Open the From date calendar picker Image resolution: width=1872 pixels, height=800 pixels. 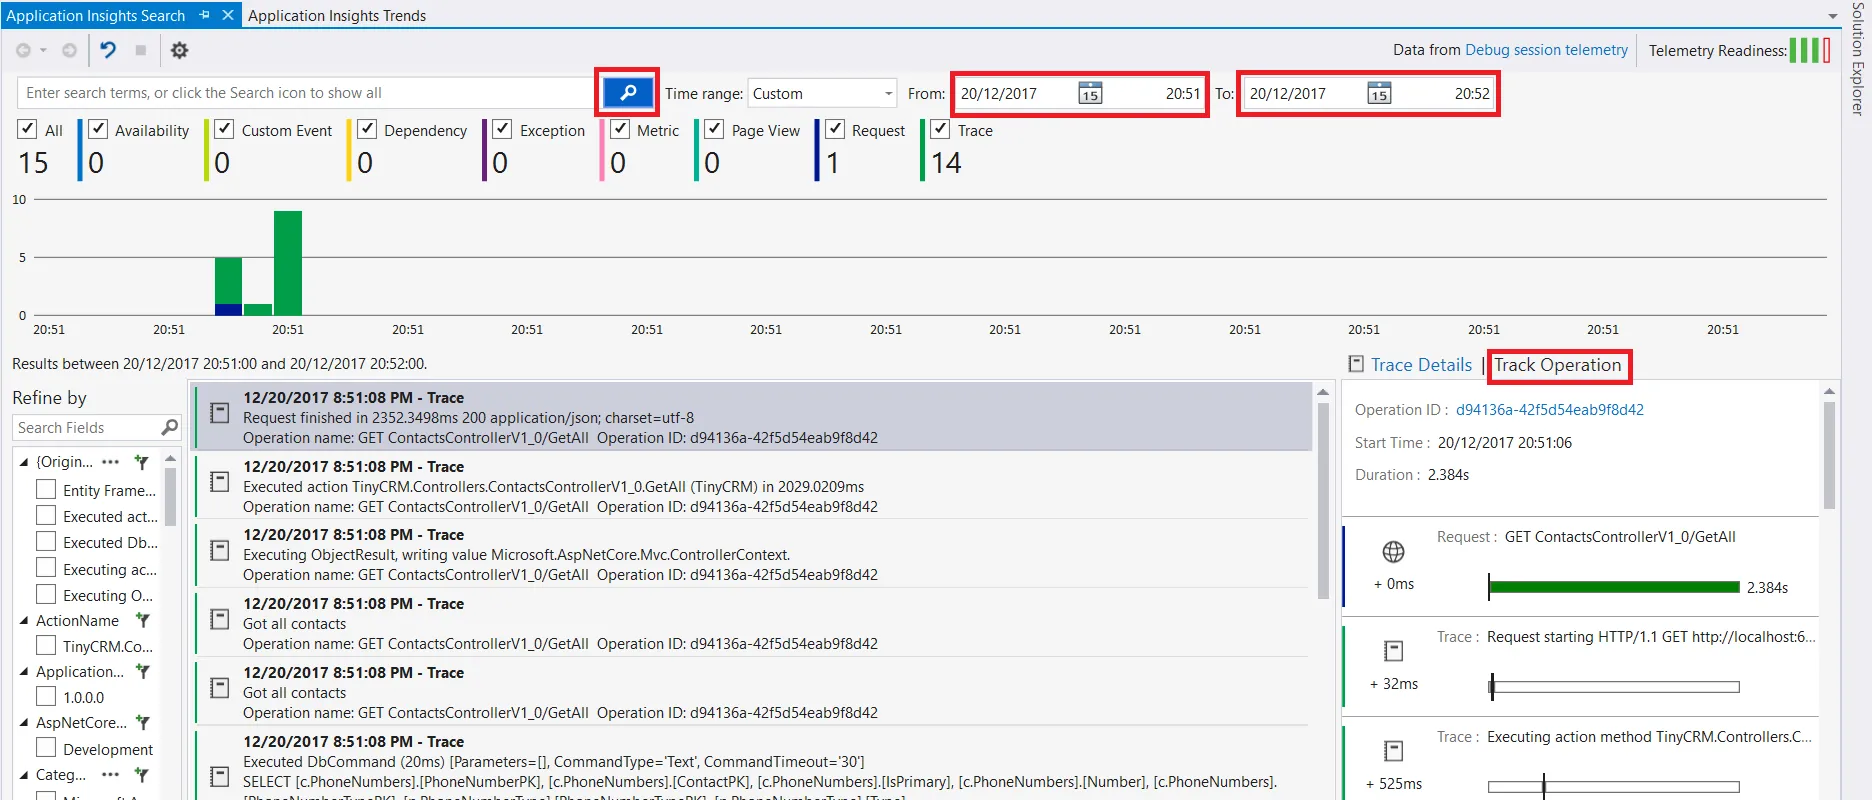1090,93
